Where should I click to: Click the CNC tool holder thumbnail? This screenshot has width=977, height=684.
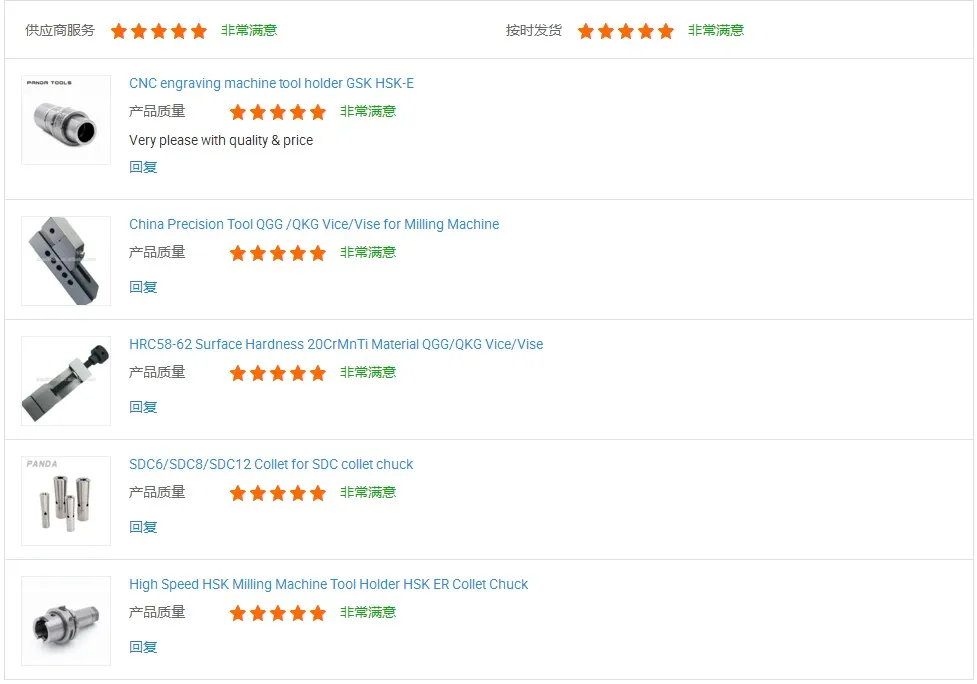point(66,120)
